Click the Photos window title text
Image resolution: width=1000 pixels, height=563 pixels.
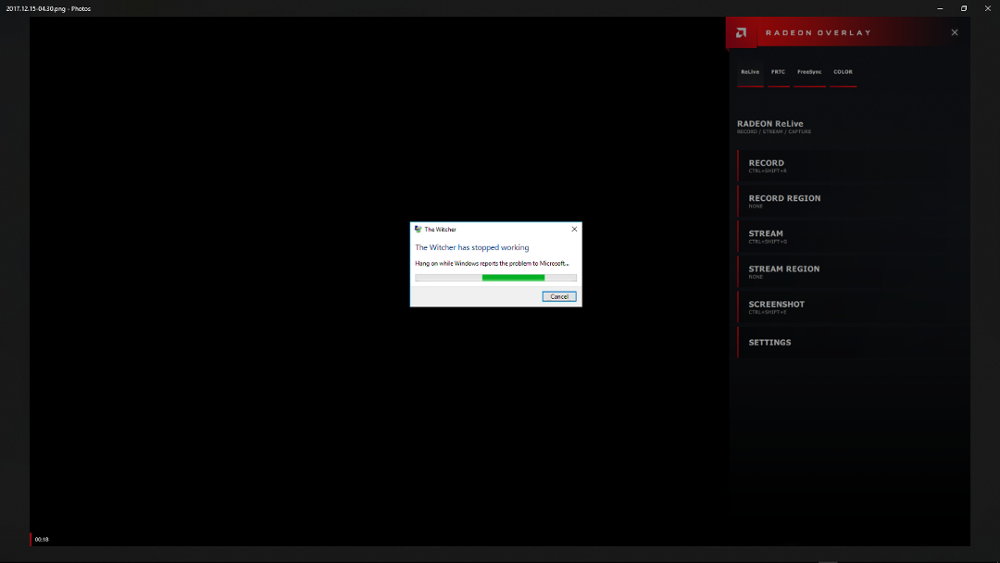[x=48, y=9]
